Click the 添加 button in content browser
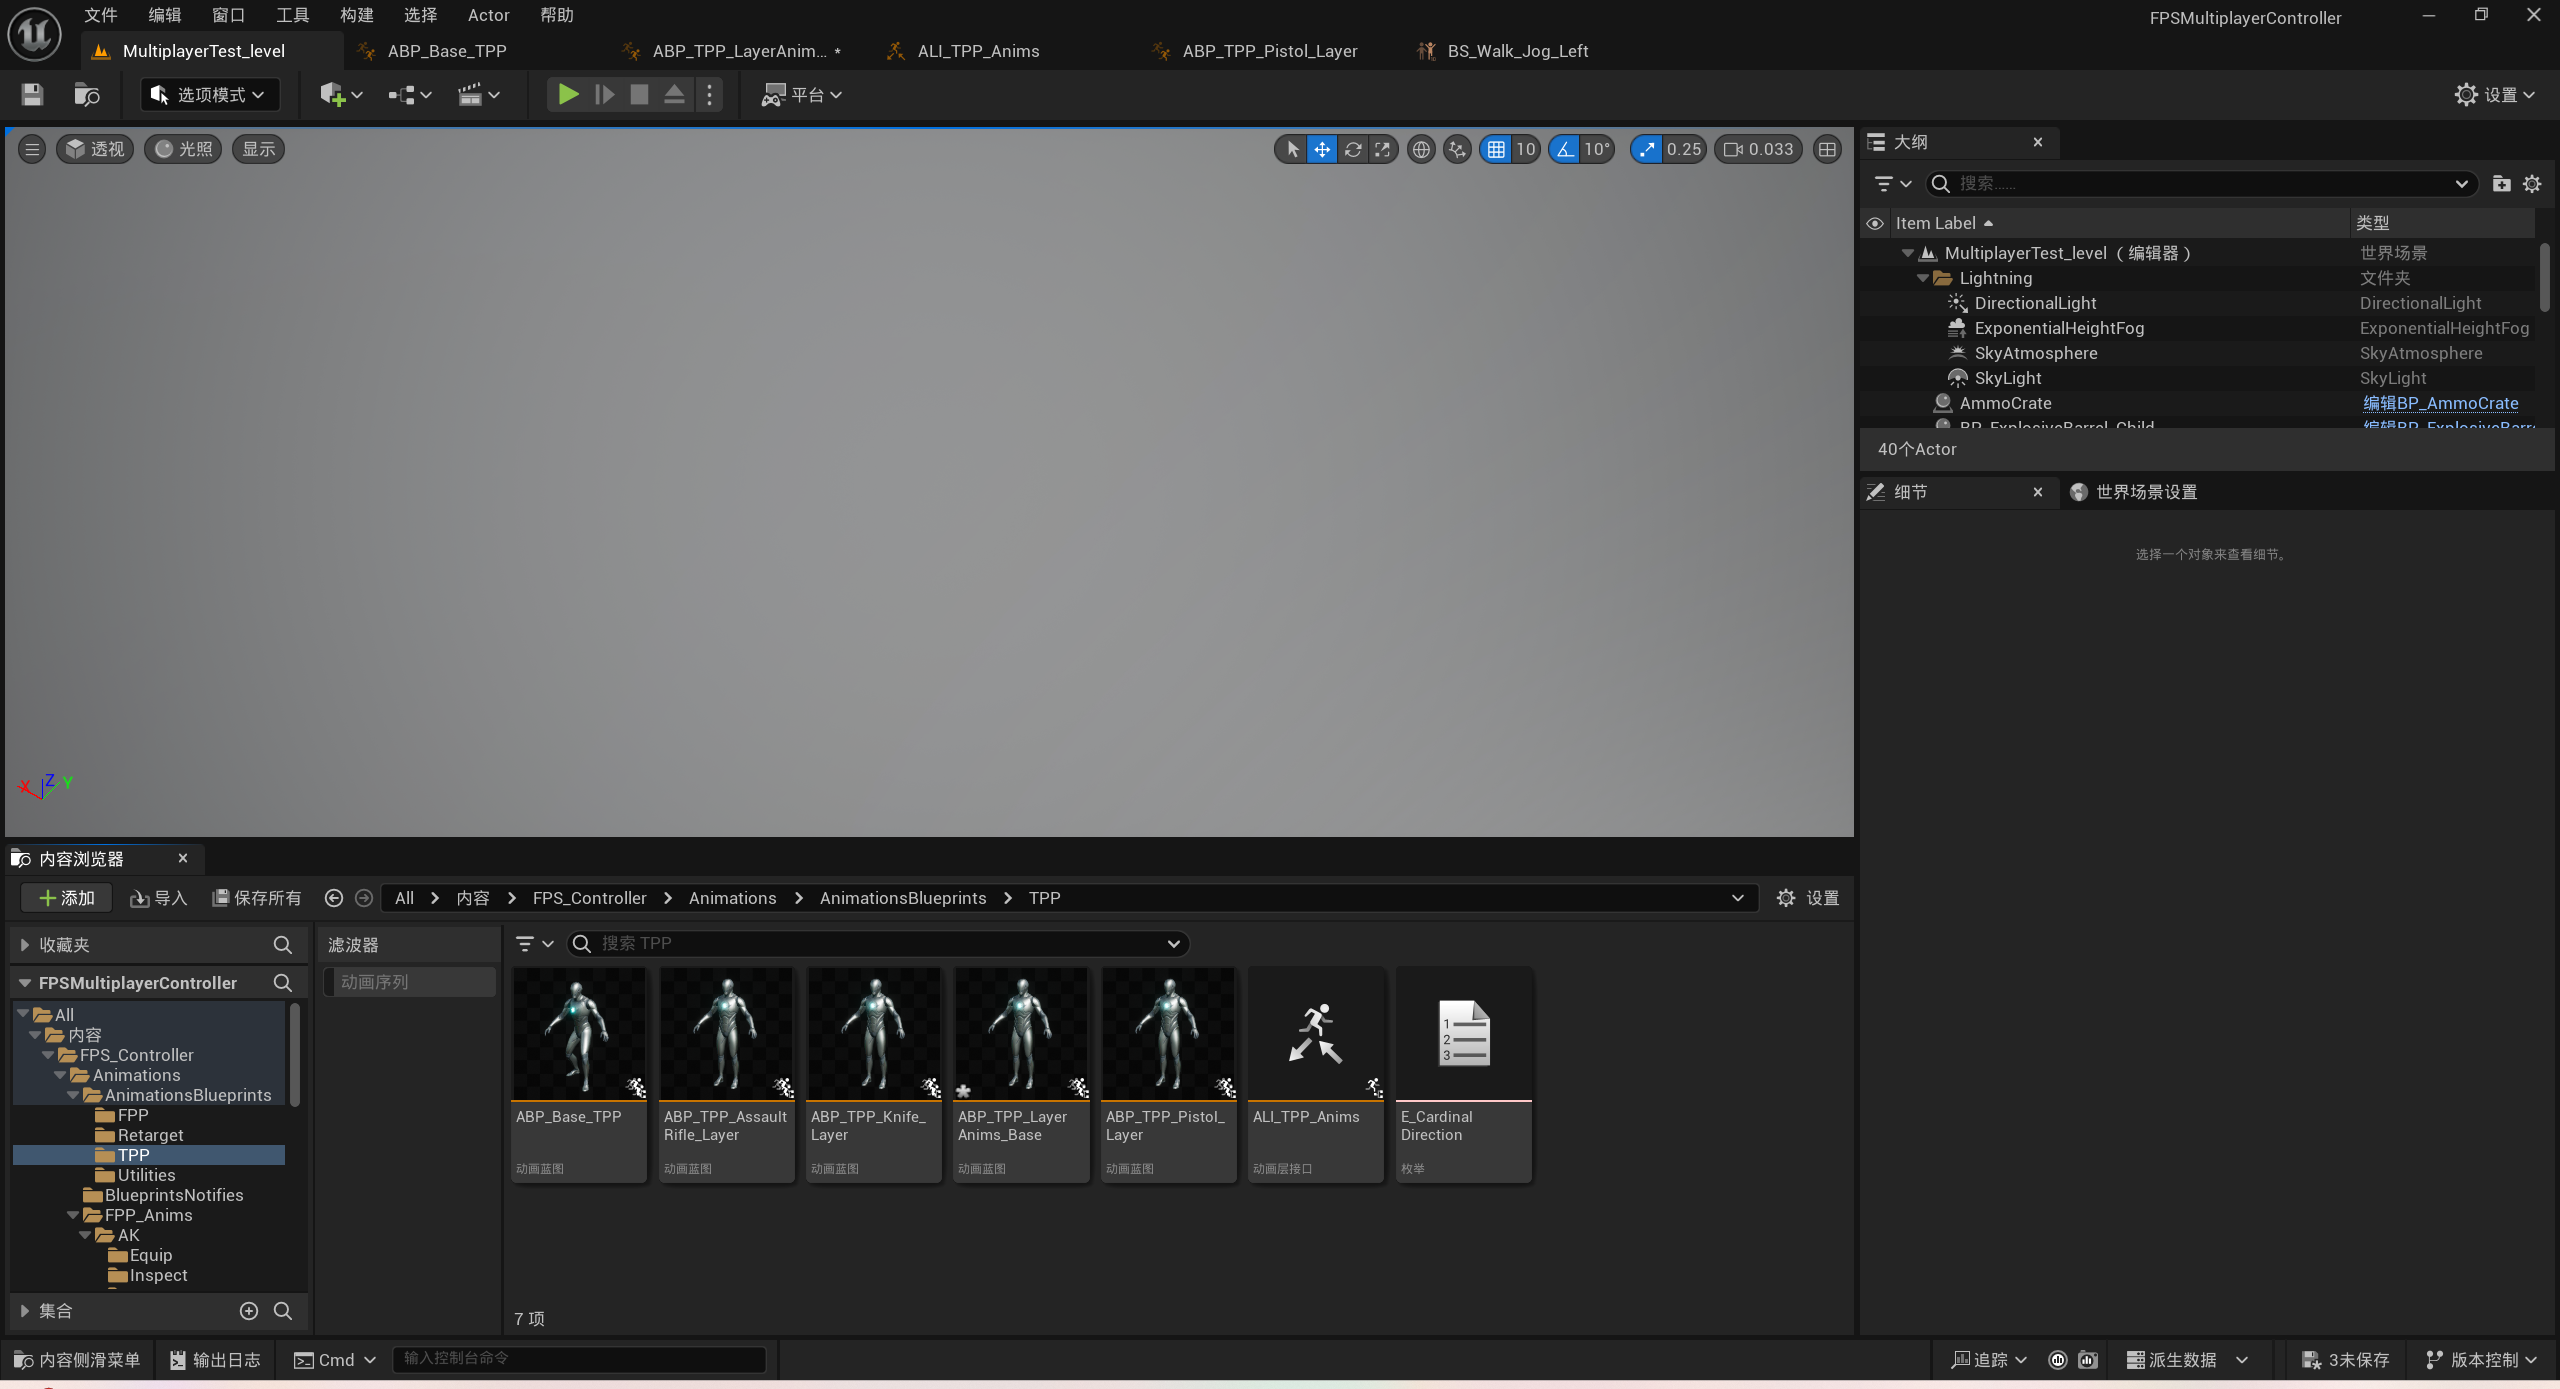This screenshot has height=1389, width=2560. 66,898
